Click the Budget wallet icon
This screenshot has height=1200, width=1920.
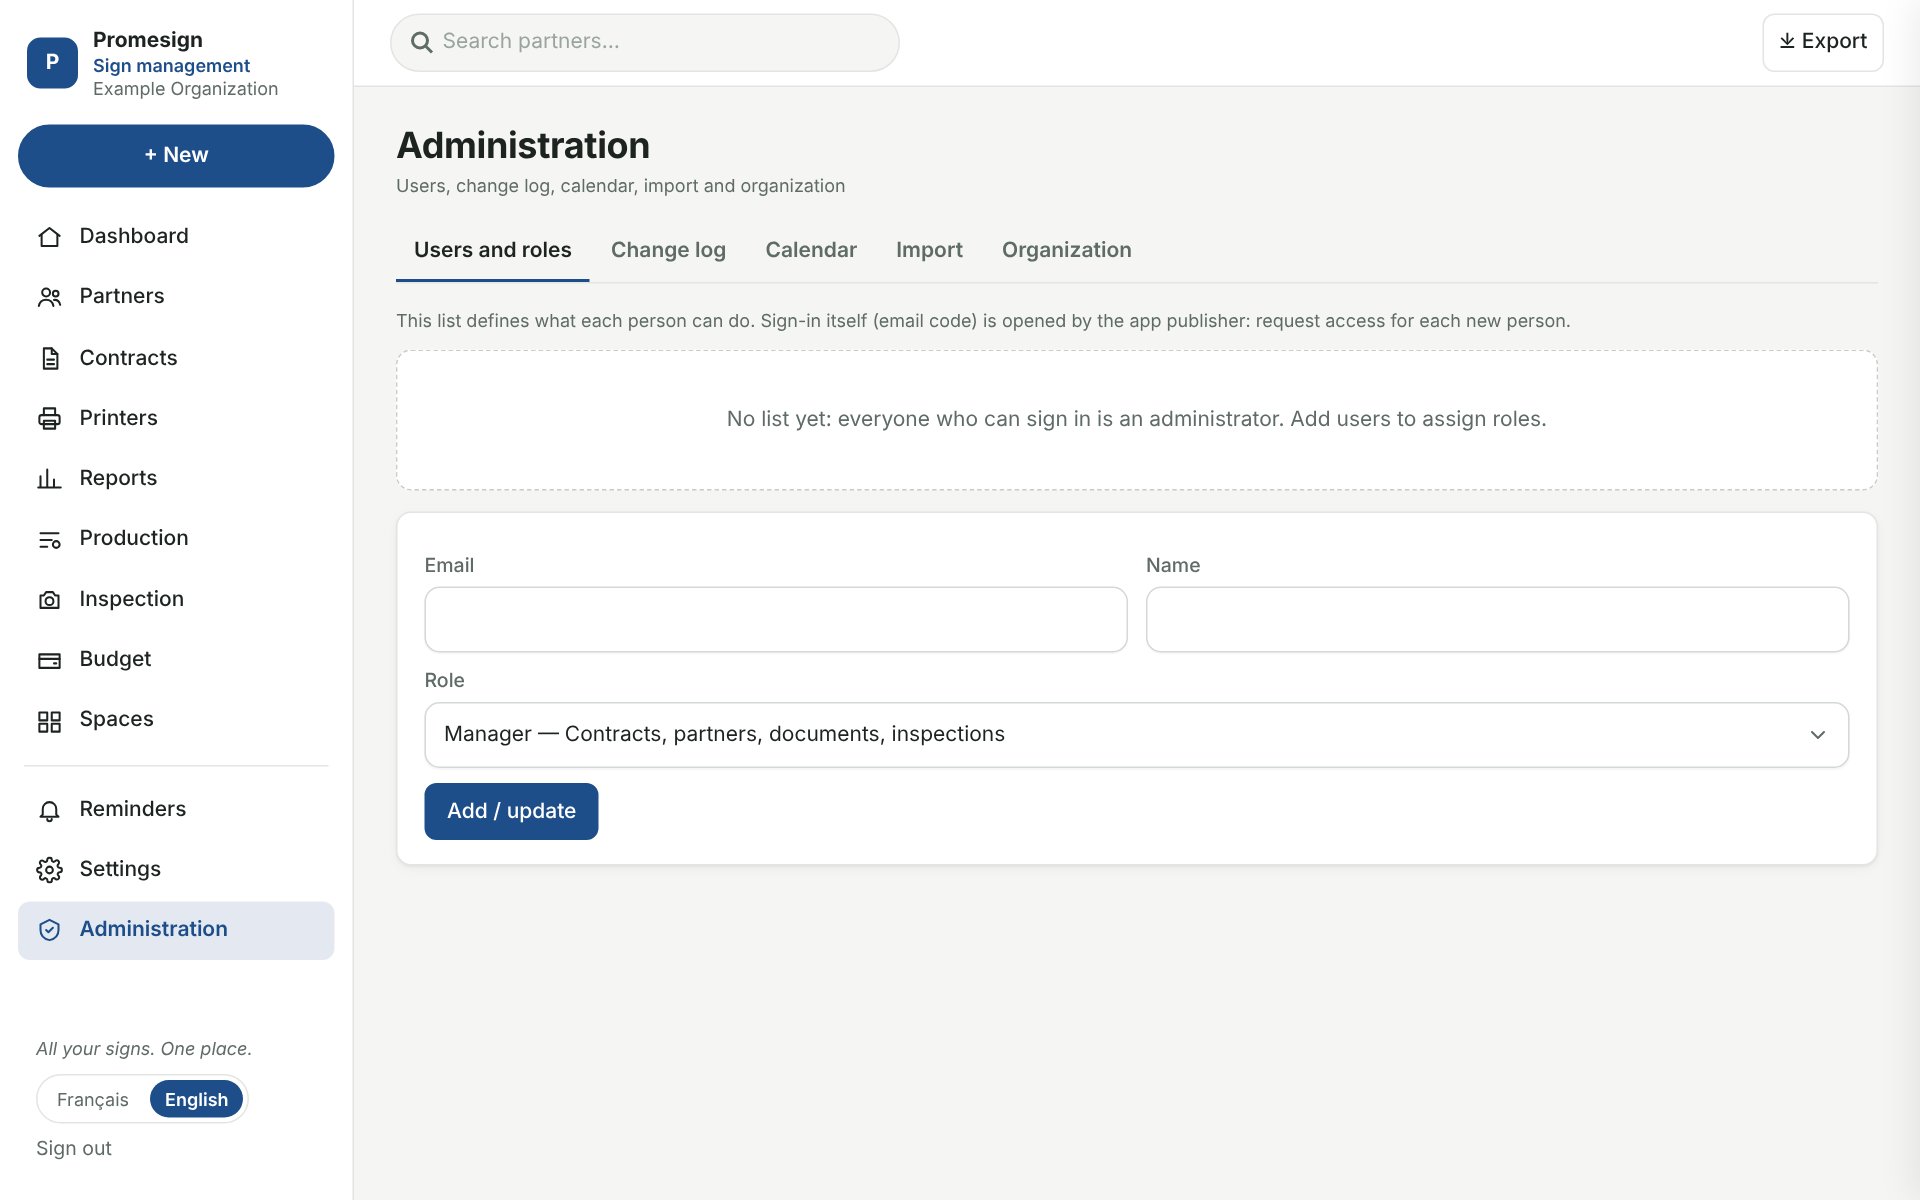pos(49,660)
